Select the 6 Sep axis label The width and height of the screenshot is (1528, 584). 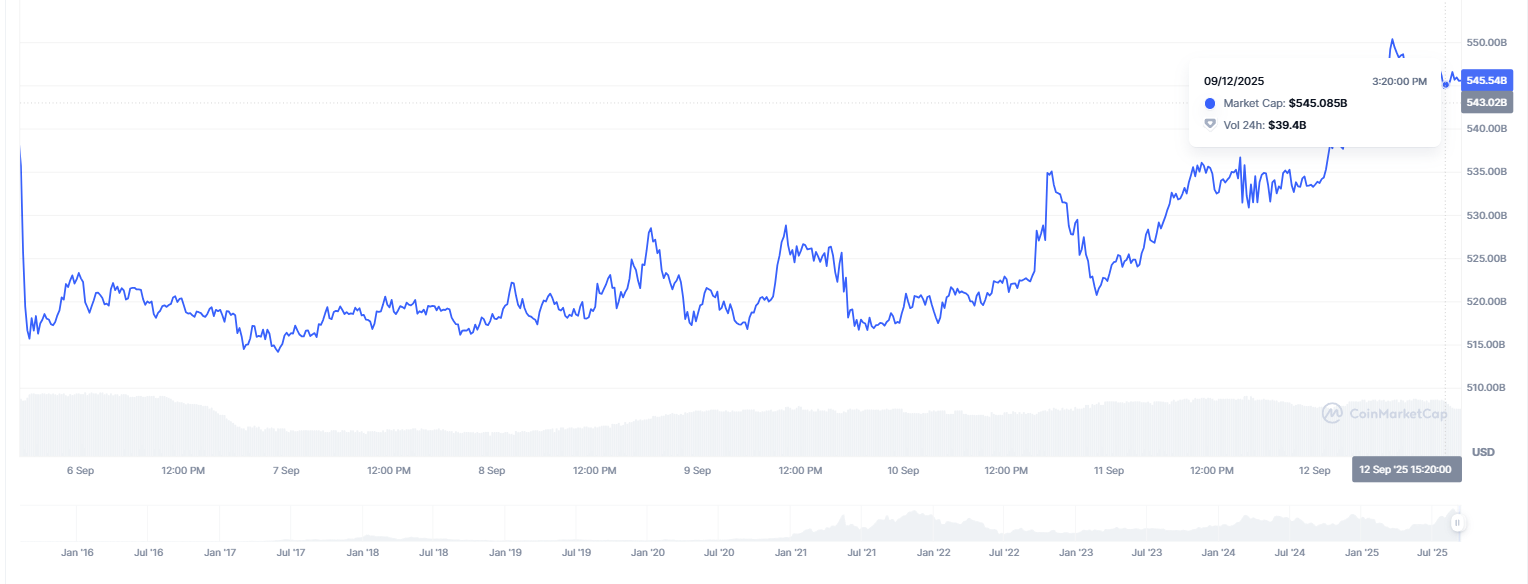80,470
